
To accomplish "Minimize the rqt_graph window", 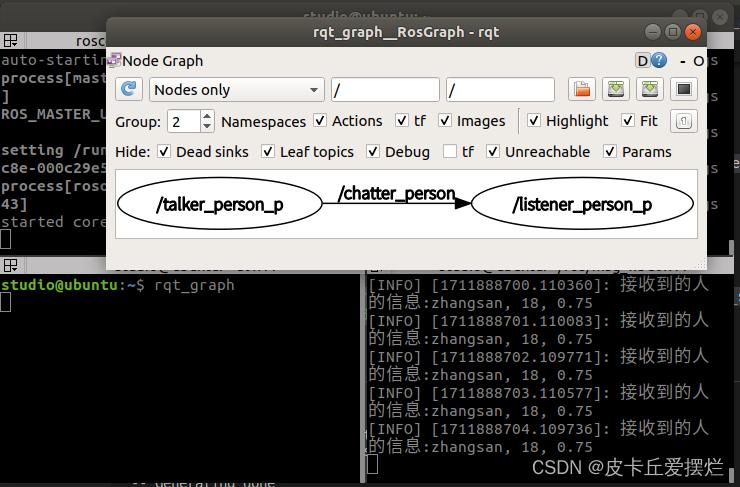I will tap(653, 32).
